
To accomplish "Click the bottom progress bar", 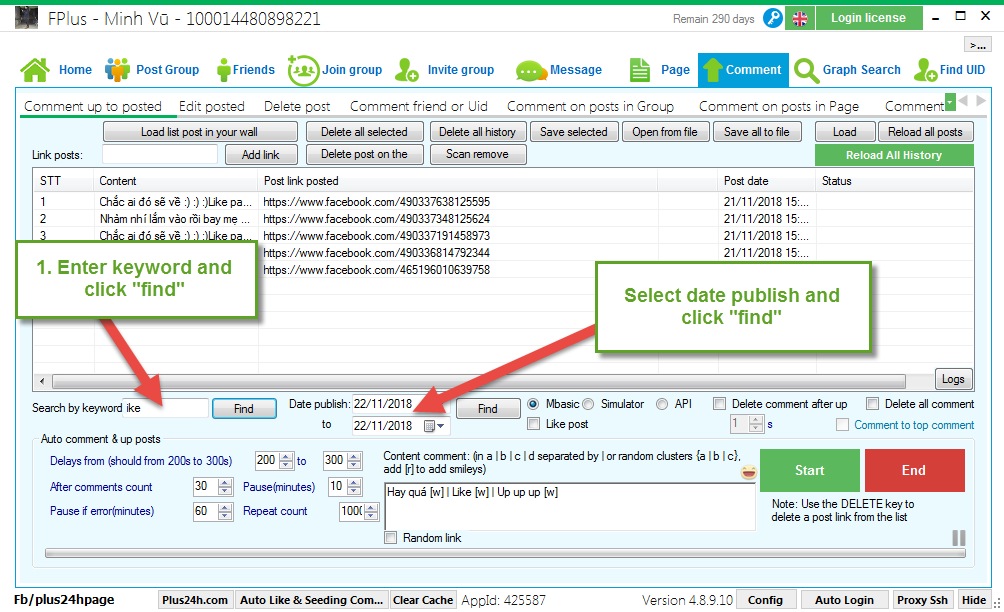I will coord(505,553).
